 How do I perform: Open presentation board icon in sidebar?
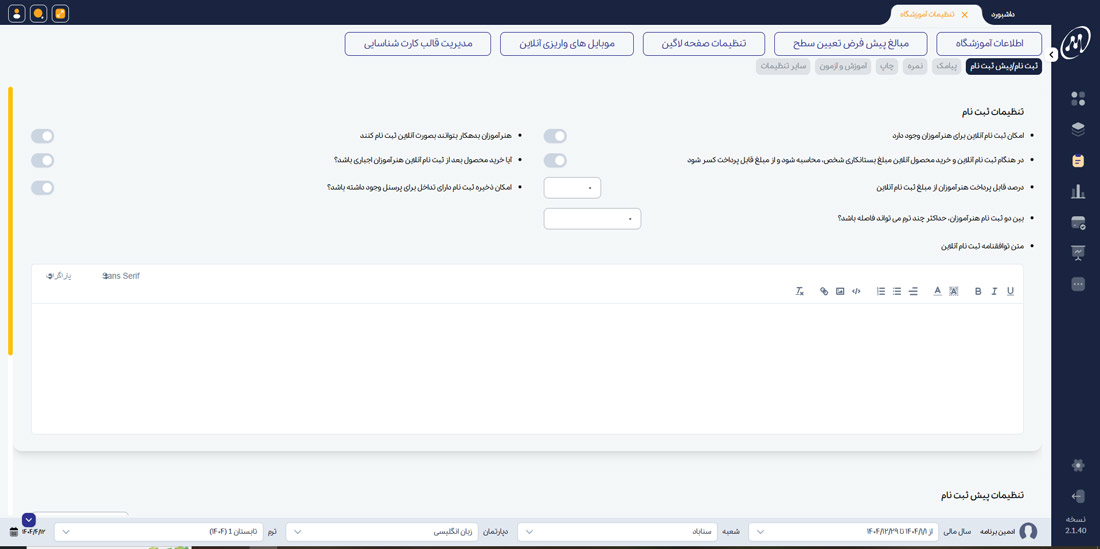(1078, 253)
